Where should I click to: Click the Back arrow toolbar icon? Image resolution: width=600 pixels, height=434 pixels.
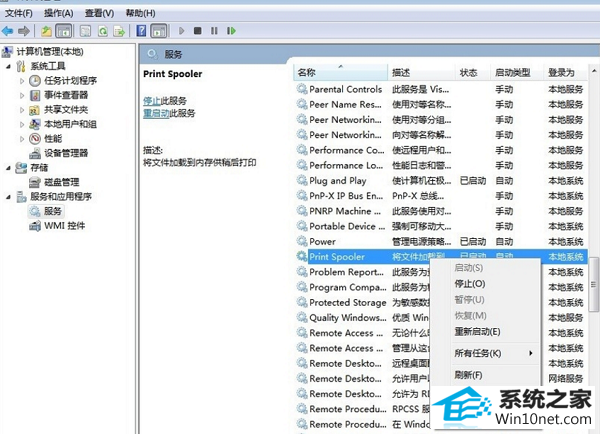pos(7,31)
